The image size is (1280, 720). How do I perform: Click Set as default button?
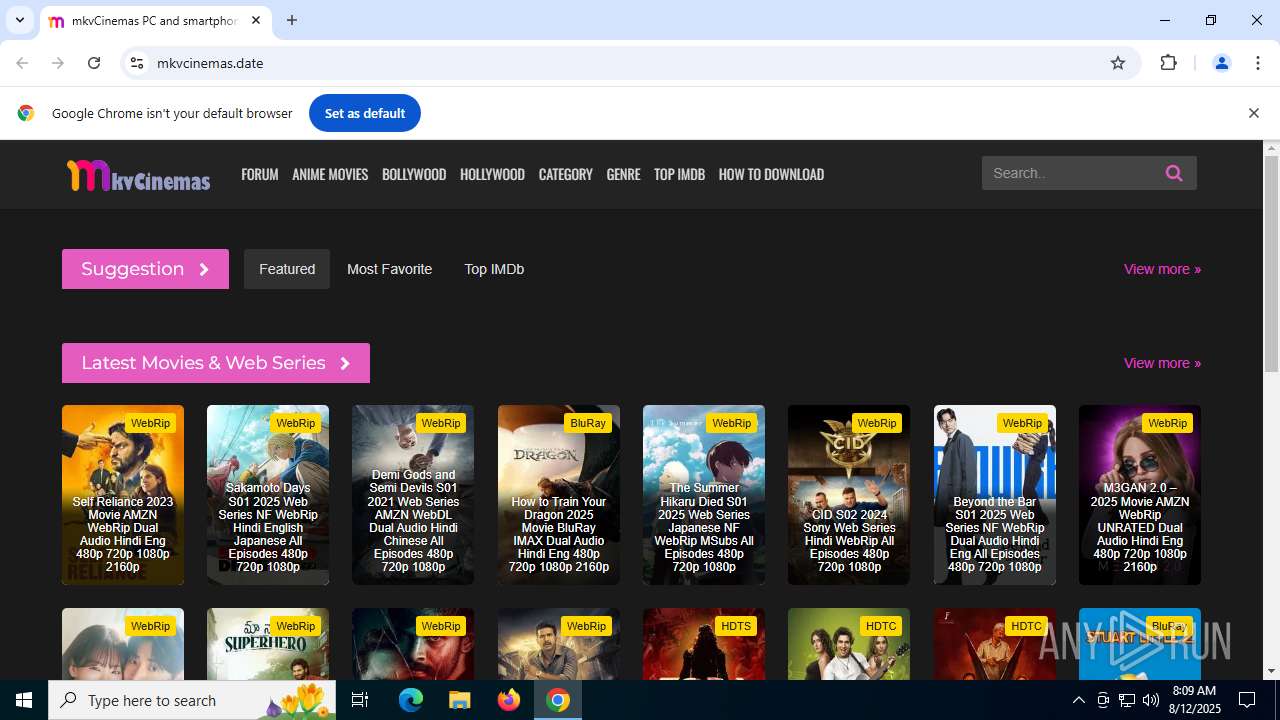point(365,113)
